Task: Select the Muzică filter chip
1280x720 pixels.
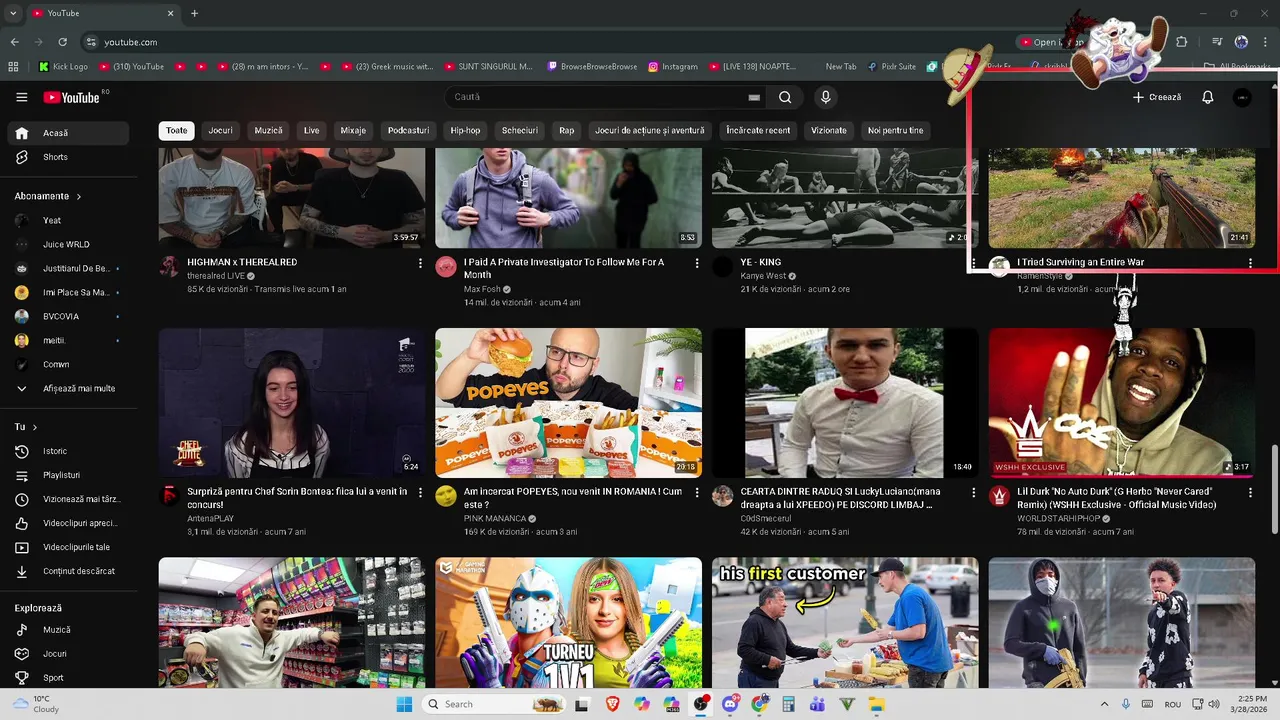Action: coord(268,130)
